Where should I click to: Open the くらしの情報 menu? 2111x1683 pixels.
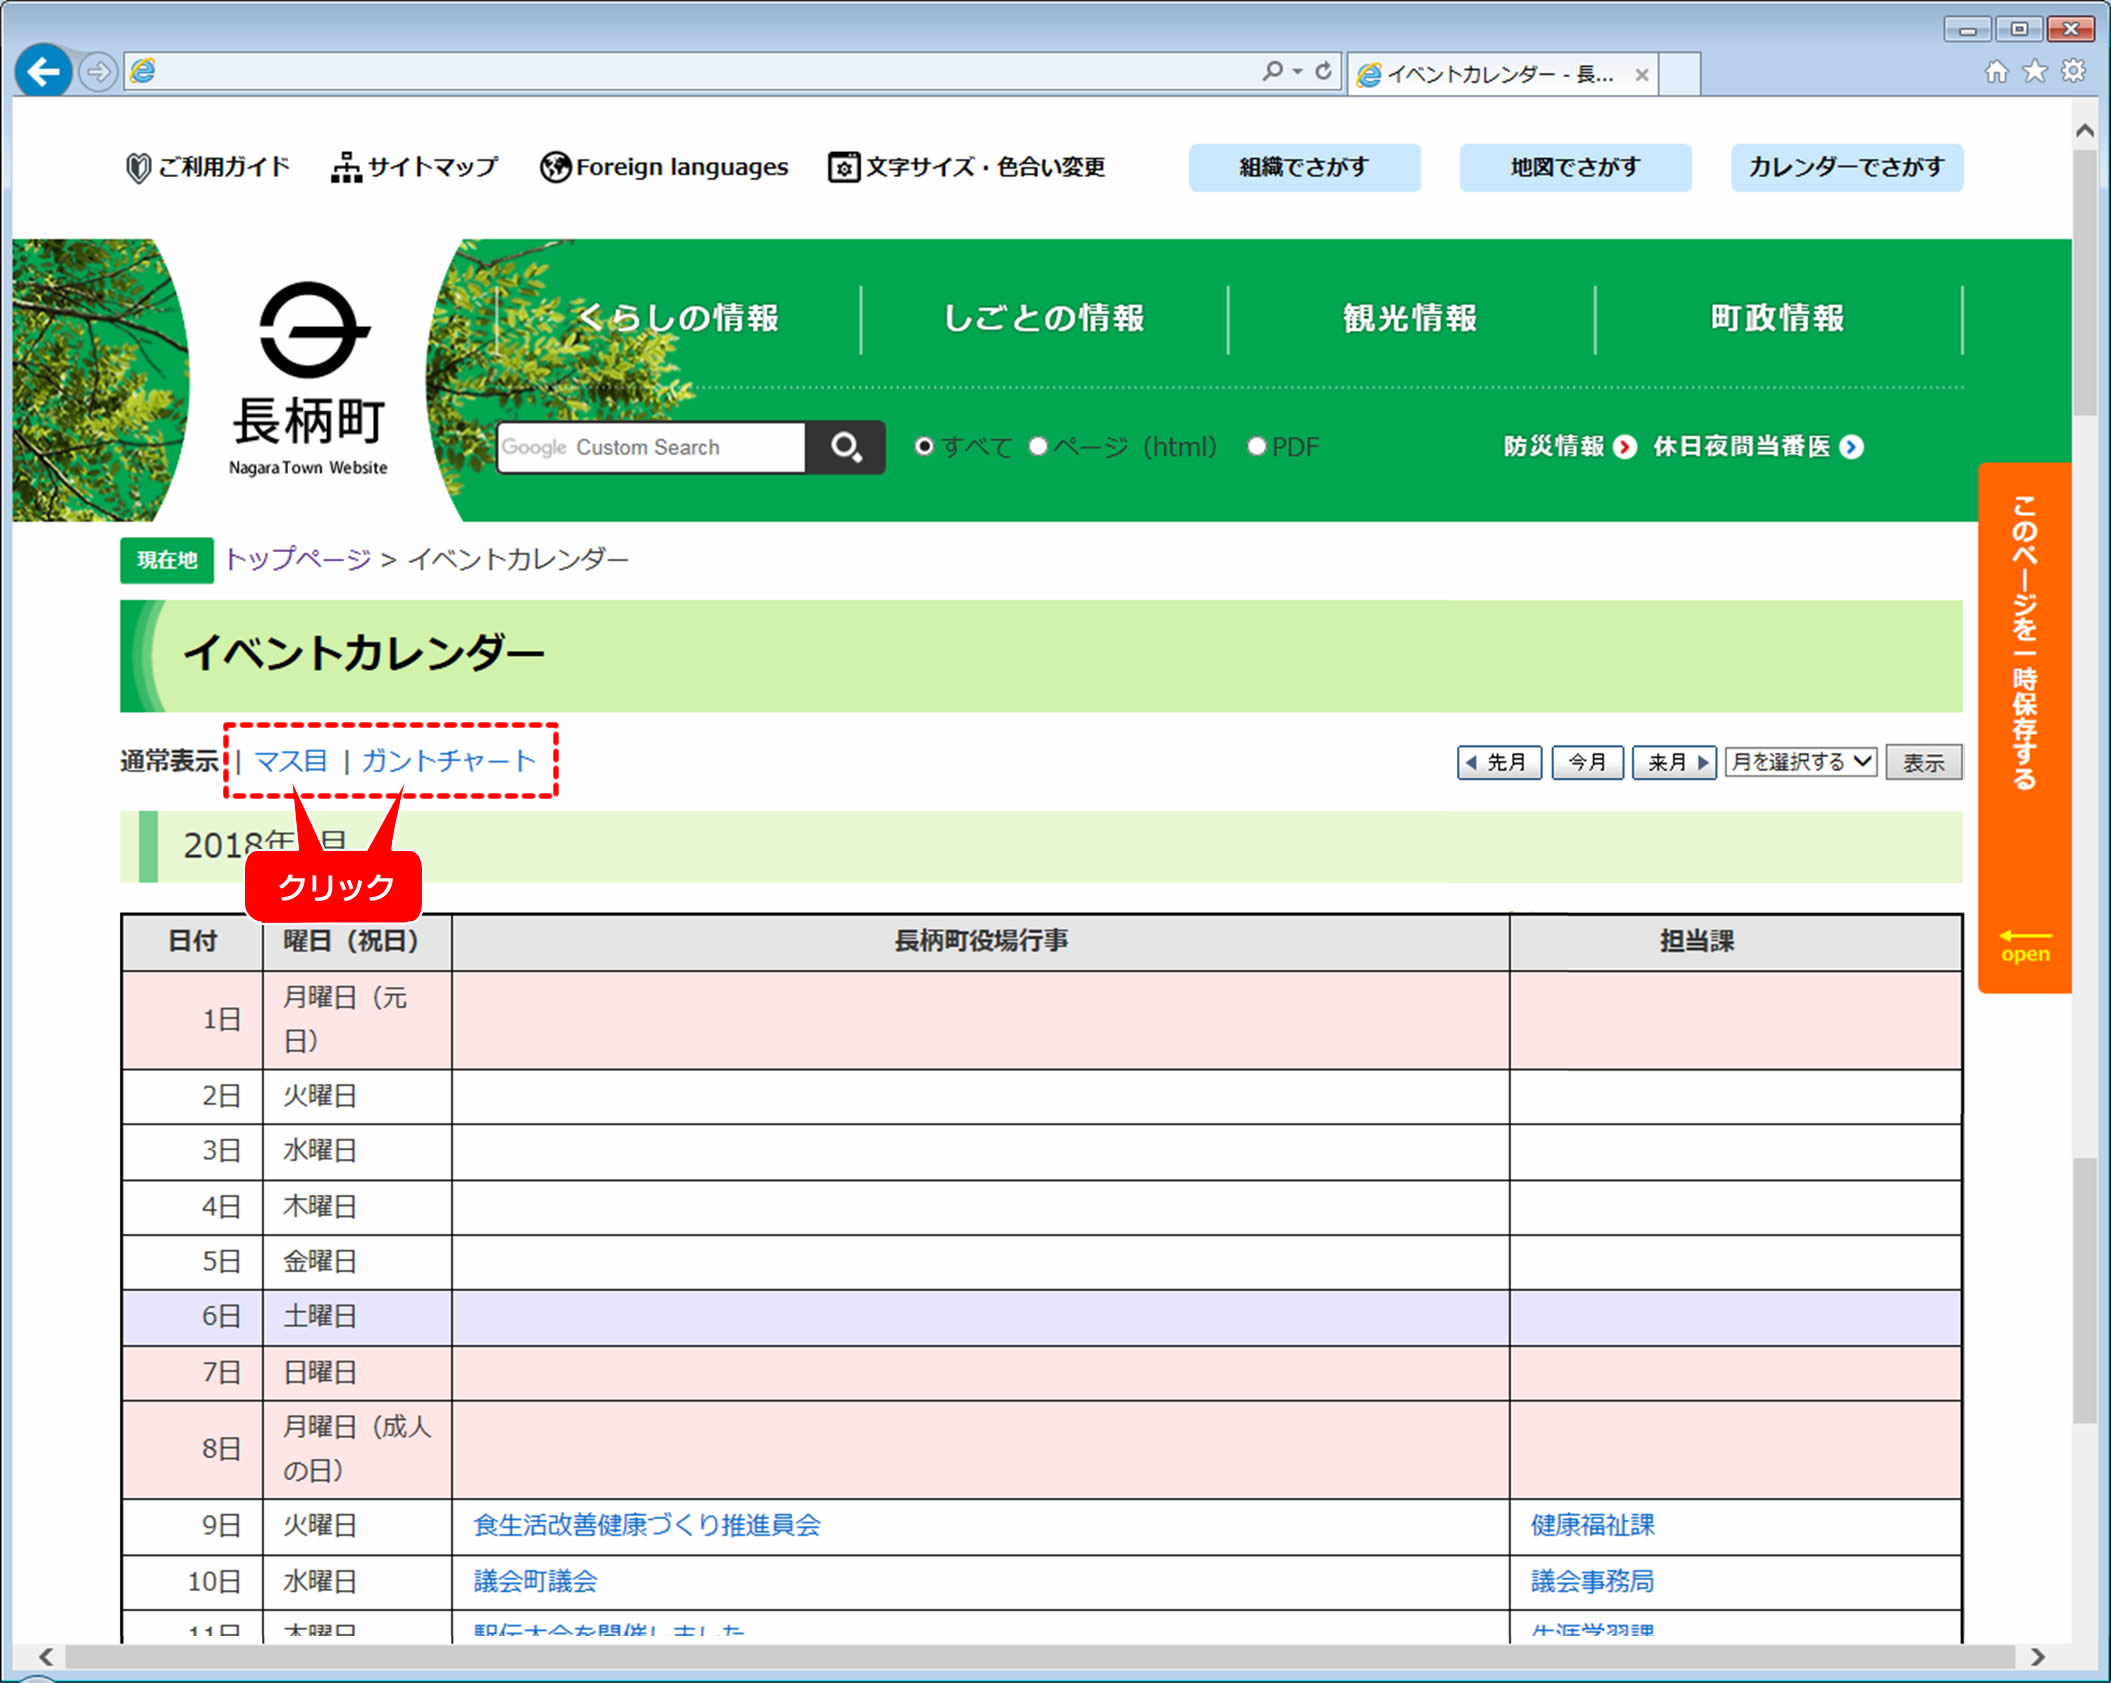(677, 318)
